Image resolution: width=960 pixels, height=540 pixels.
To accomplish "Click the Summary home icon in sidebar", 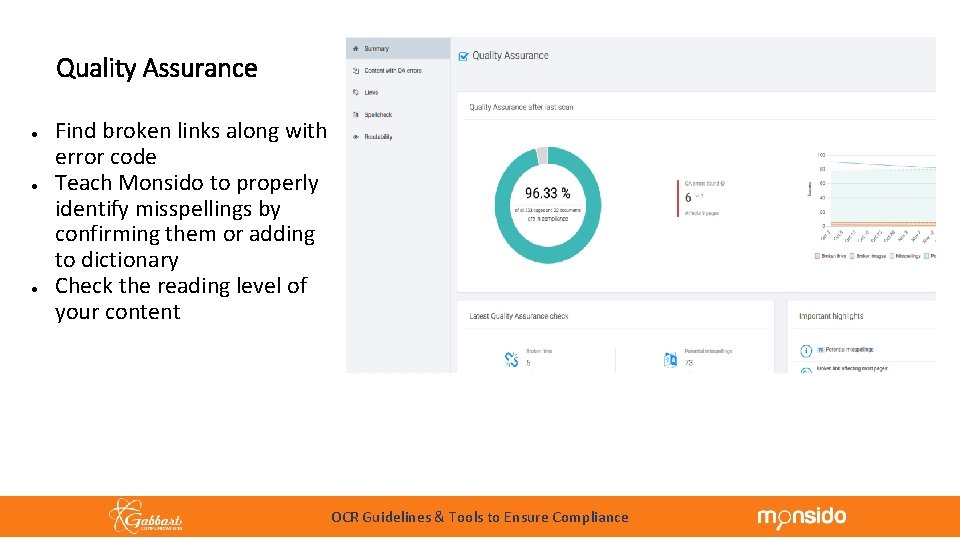I will click(x=356, y=48).
